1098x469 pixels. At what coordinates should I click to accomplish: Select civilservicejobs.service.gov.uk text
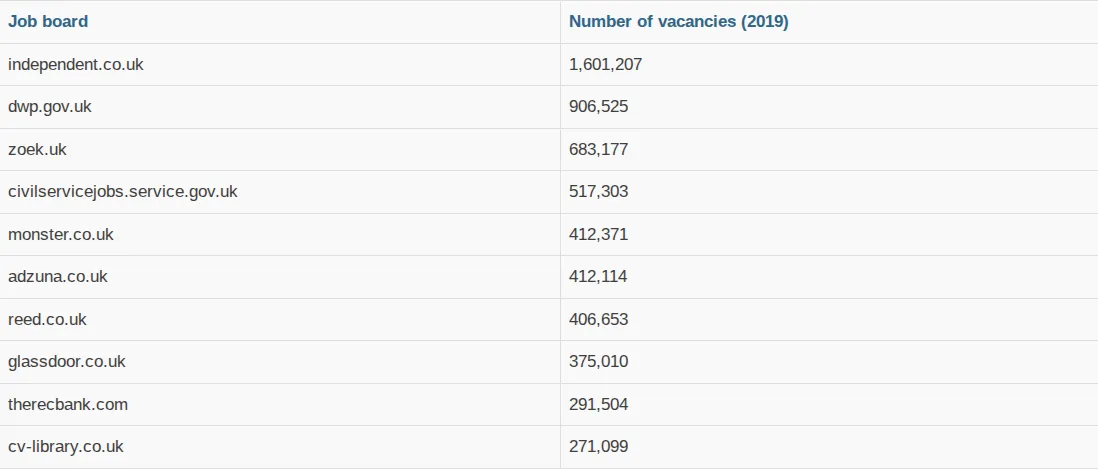[123, 192]
